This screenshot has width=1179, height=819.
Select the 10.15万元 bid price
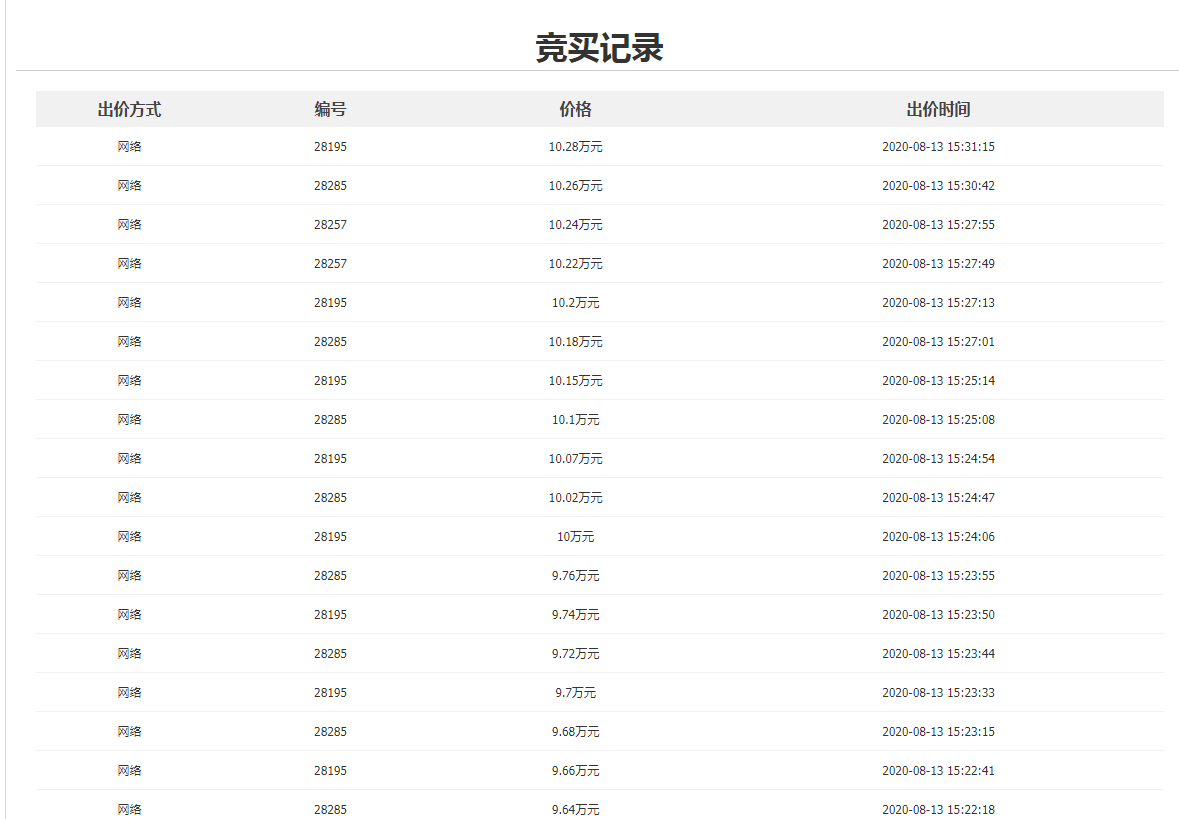pos(575,381)
